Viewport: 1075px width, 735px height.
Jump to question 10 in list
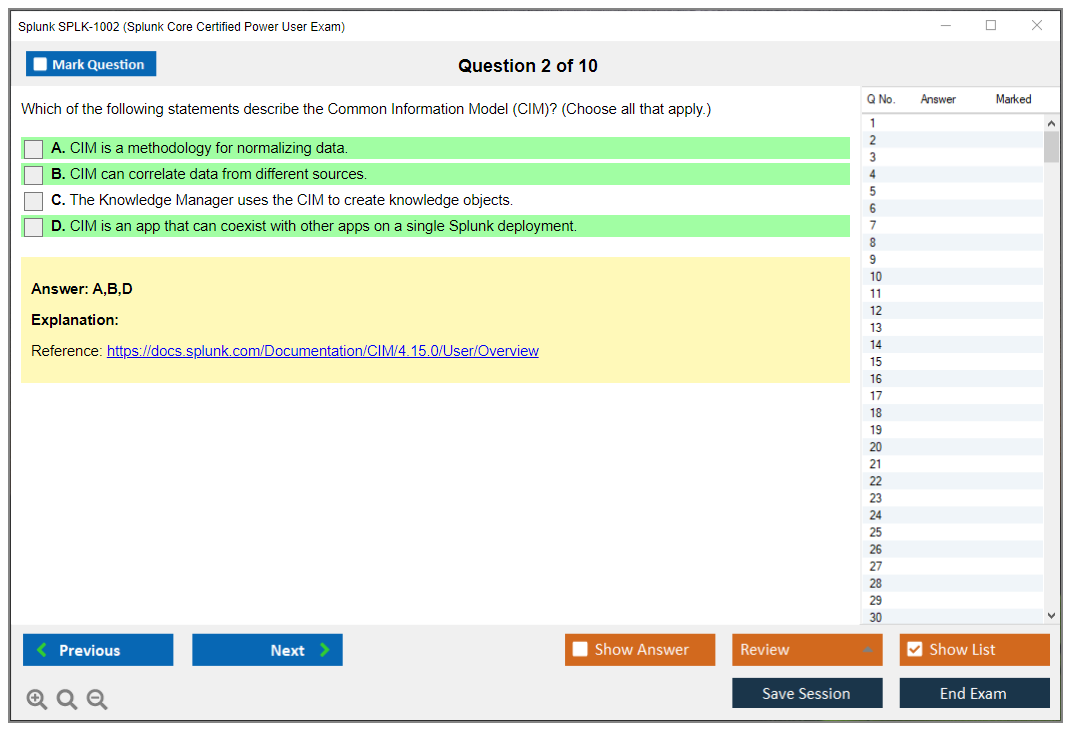[x=876, y=277]
